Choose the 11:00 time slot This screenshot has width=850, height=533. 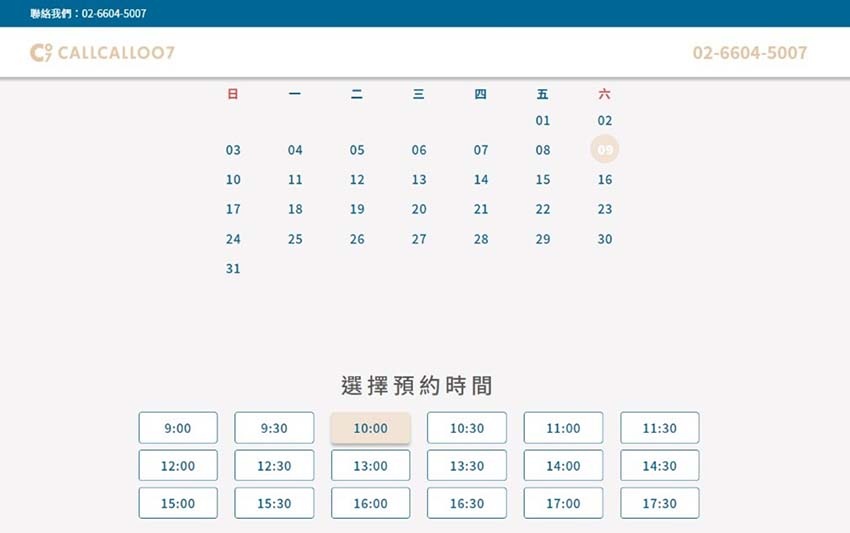(x=563, y=428)
